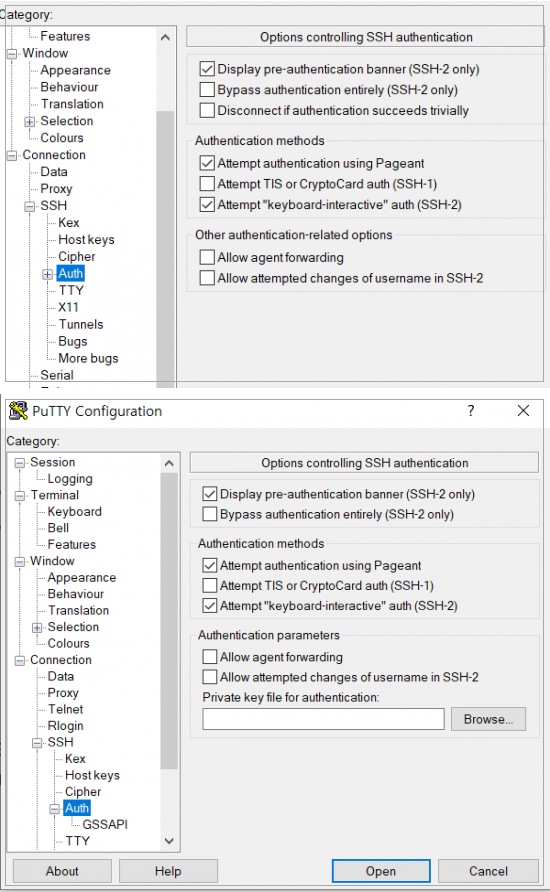The width and height of the screenshot is (550, 892).
Task: Enable TIS or CryptoCard auth in PuTTY Configuration window
Action: 210,585
